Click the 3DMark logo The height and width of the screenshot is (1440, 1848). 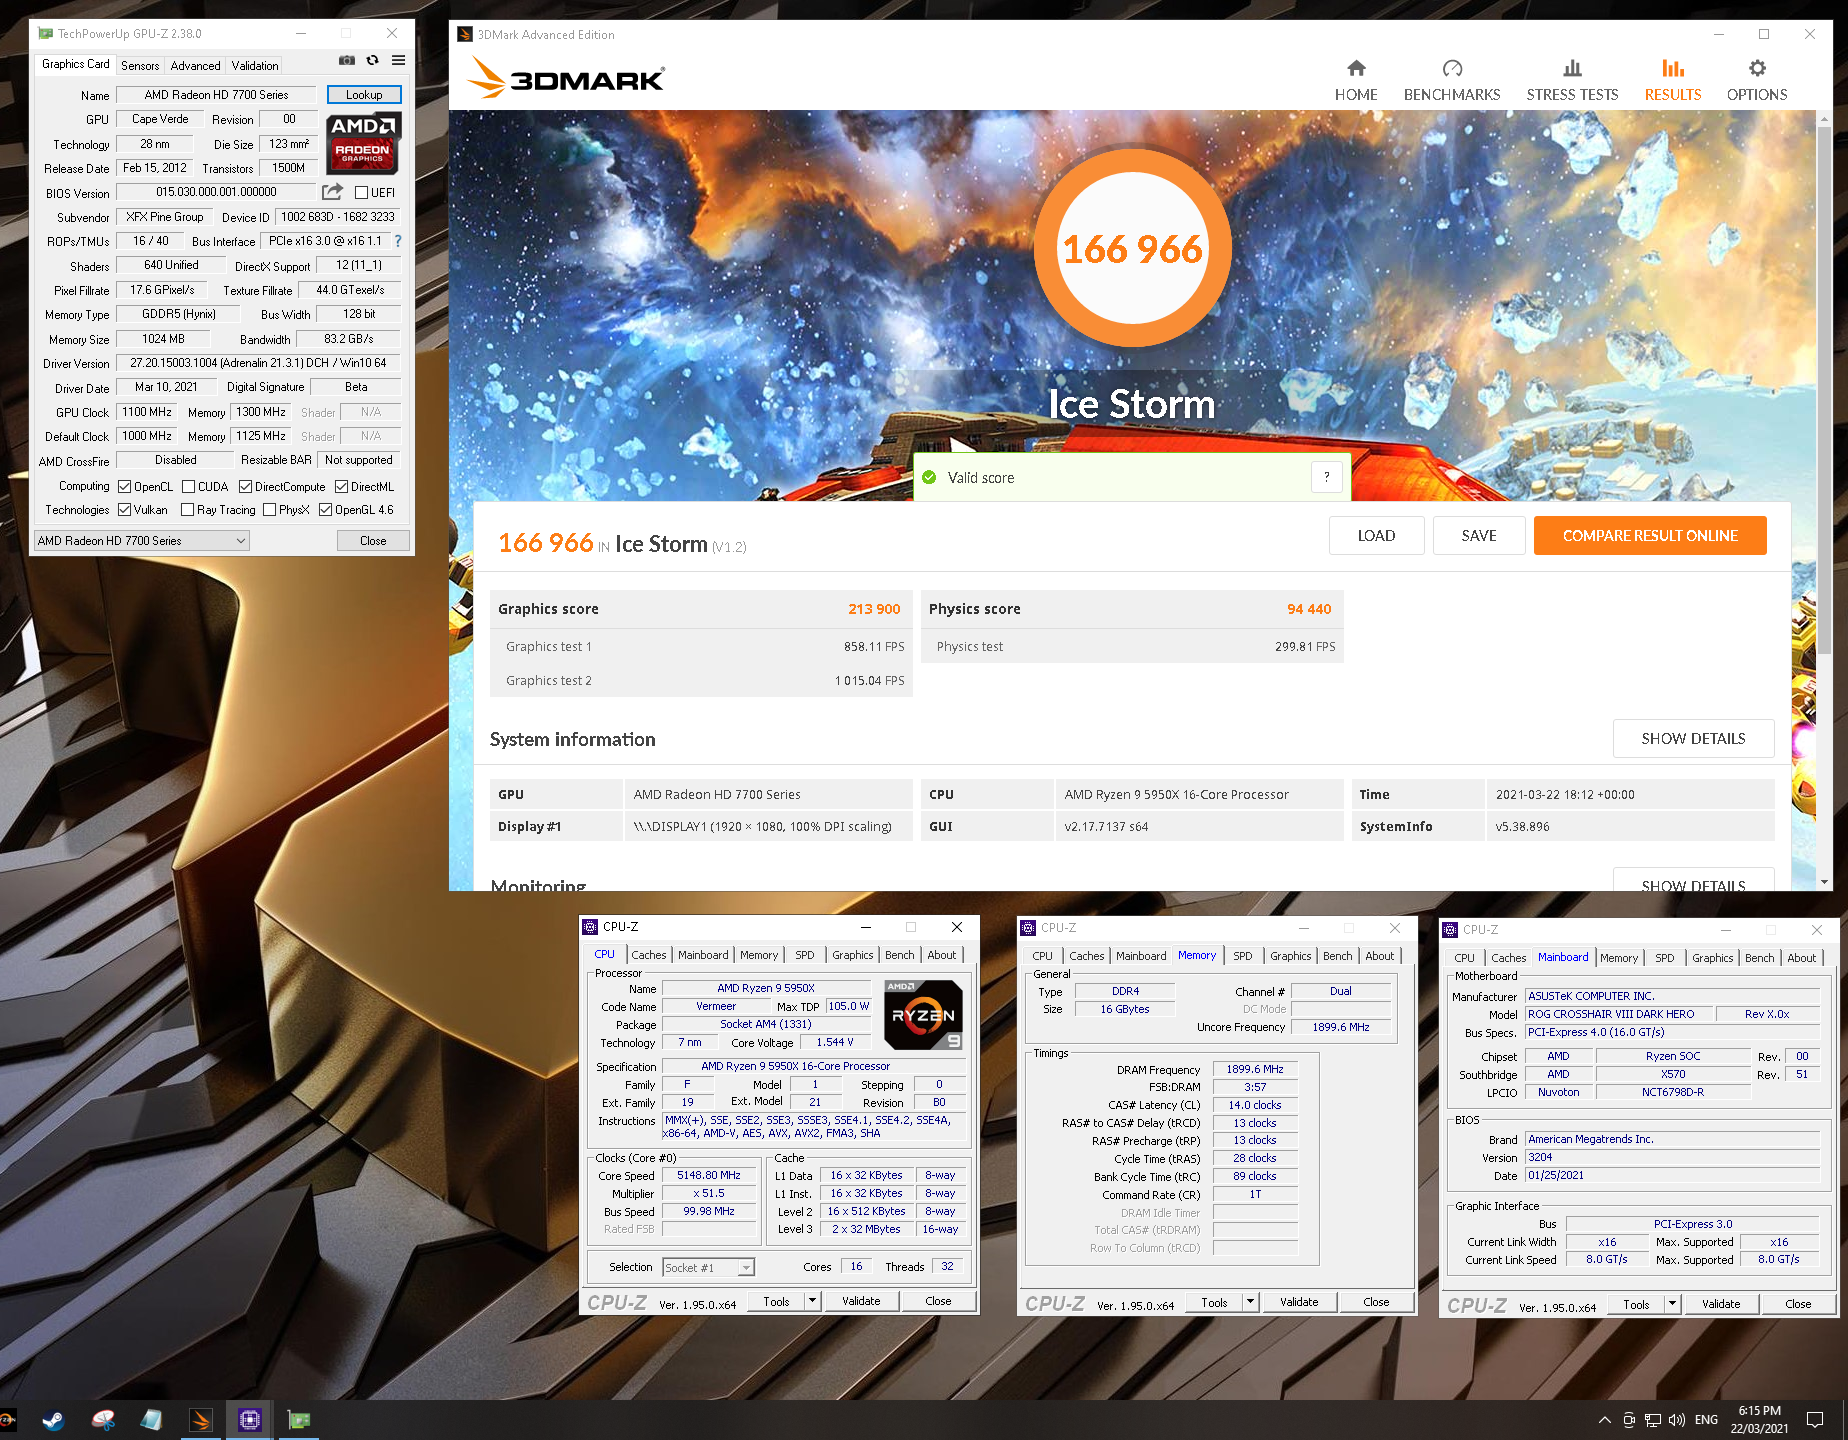click(567, 78)
